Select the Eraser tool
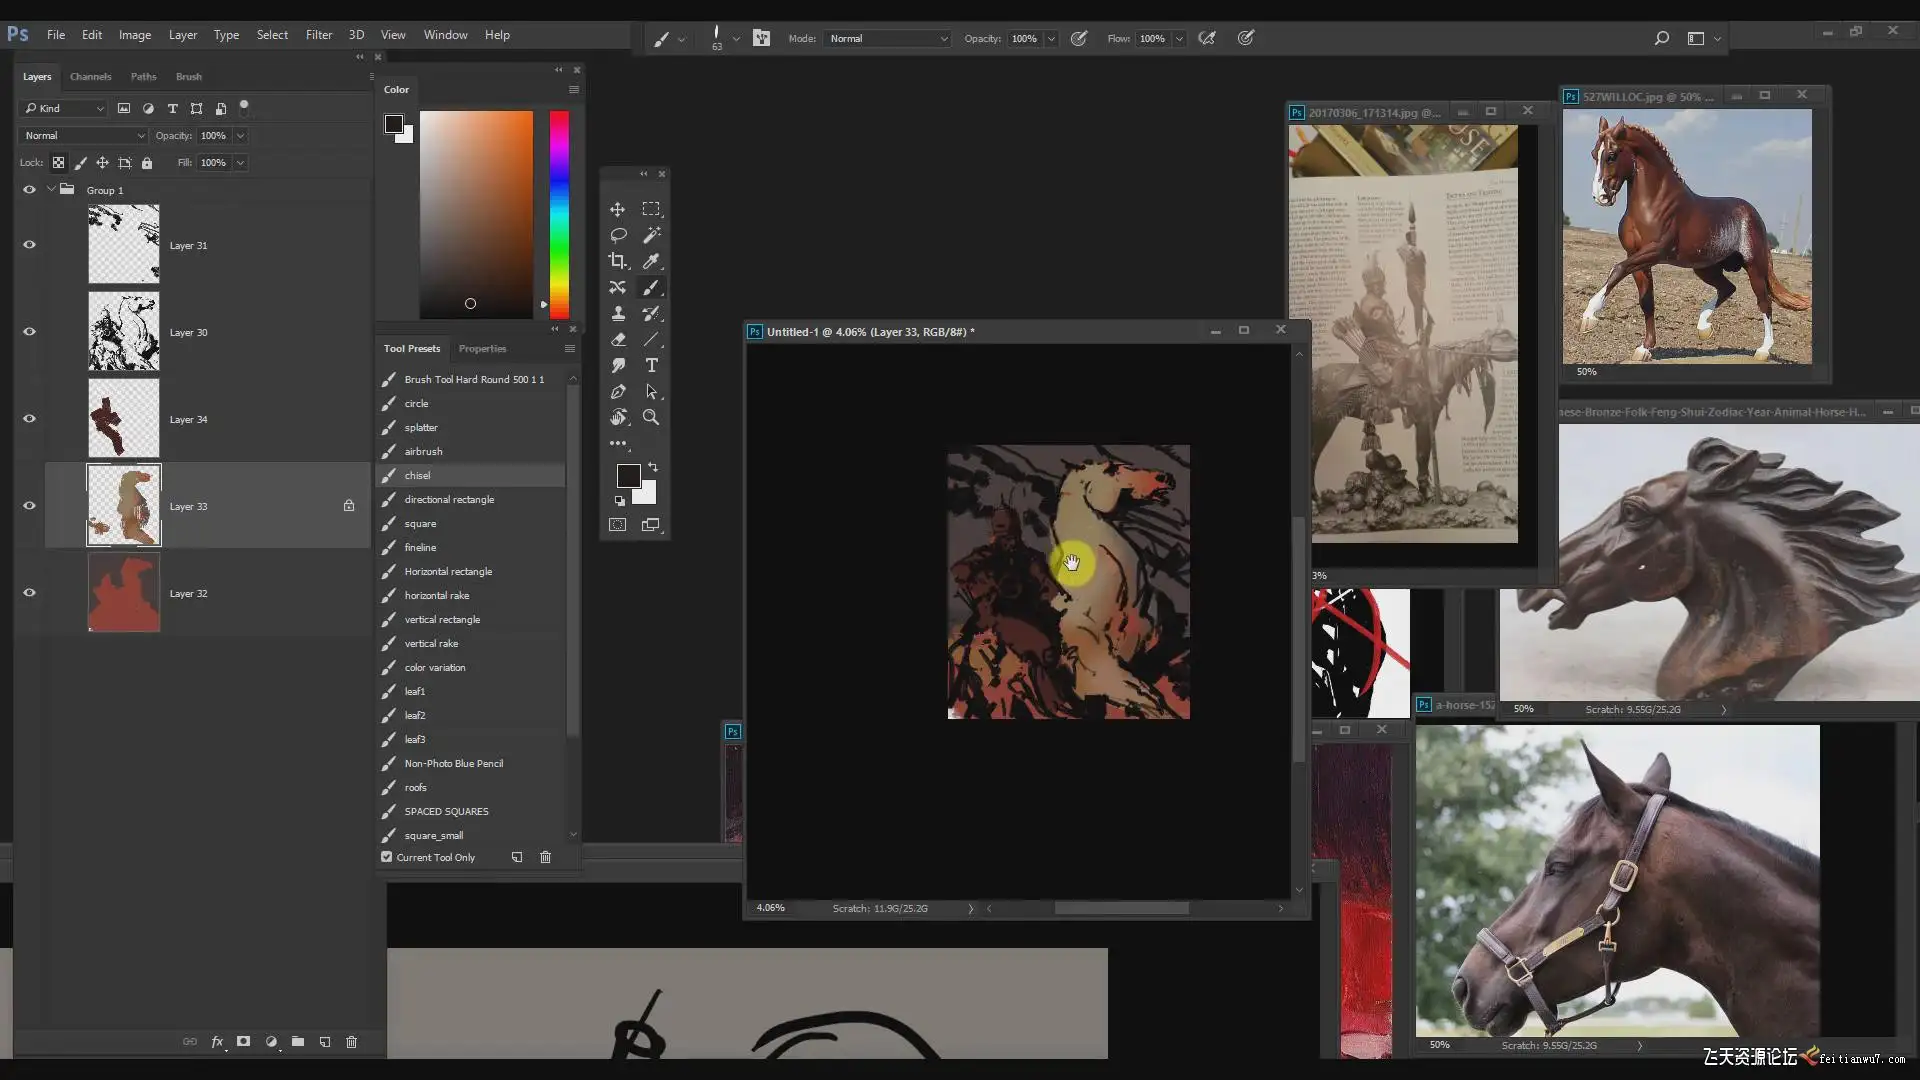 click(618, 340)
